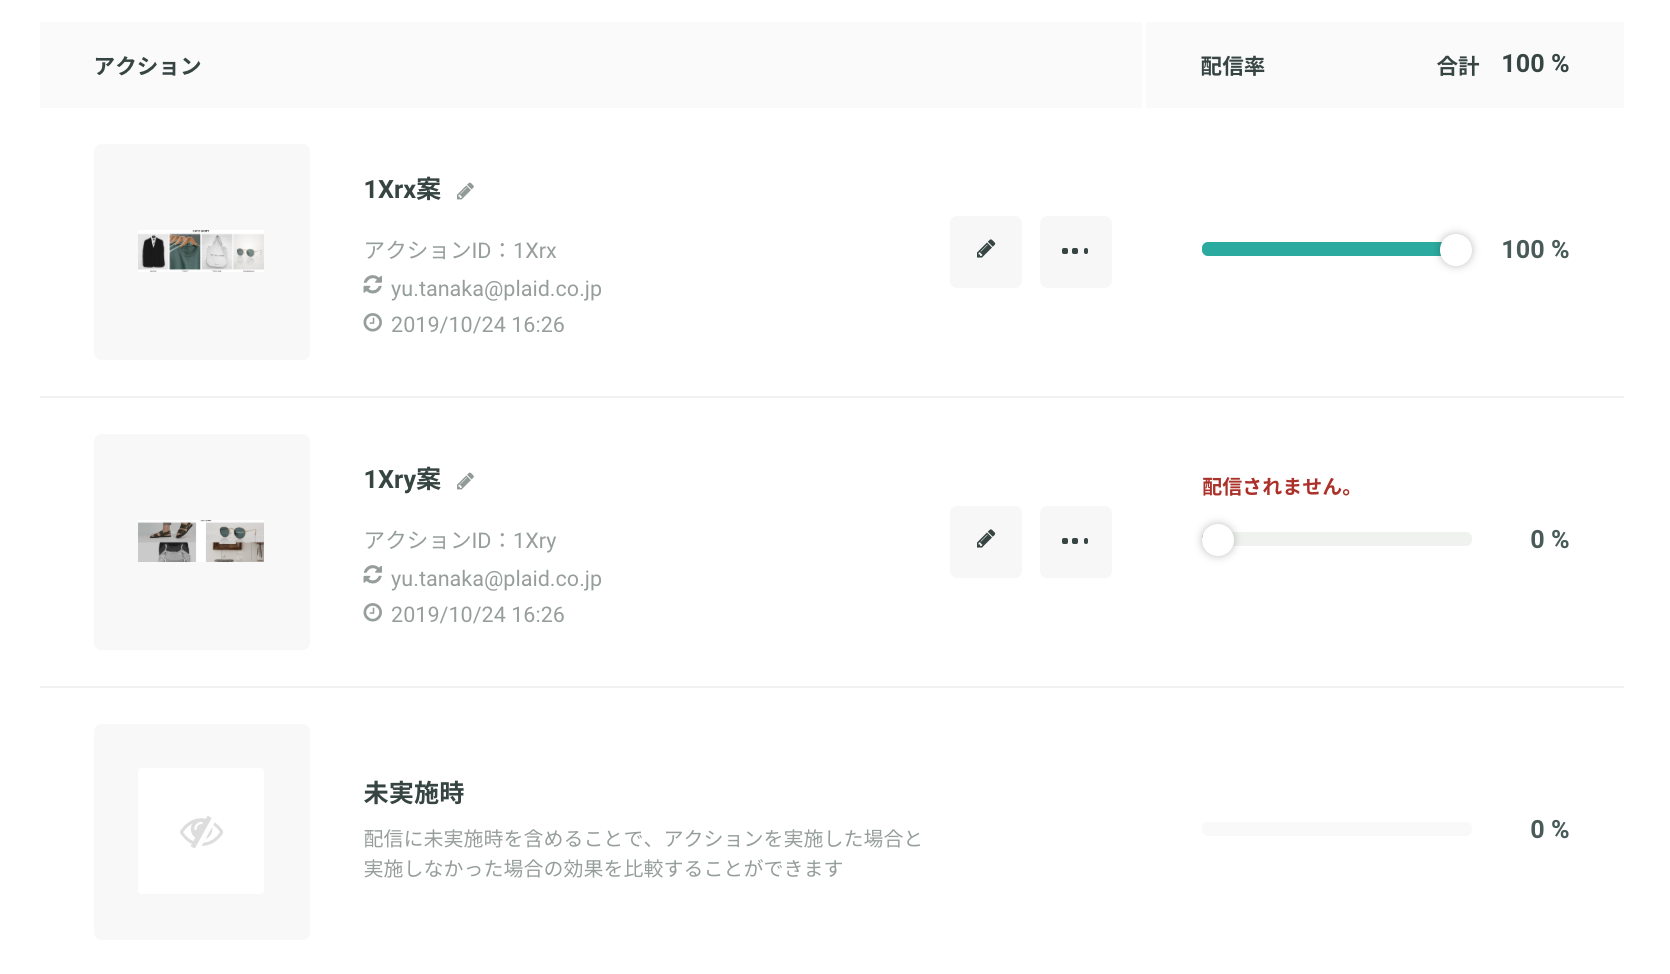Click the clock icon beside 1Xry date
1670x974 pixels.
tap(373, 613)
